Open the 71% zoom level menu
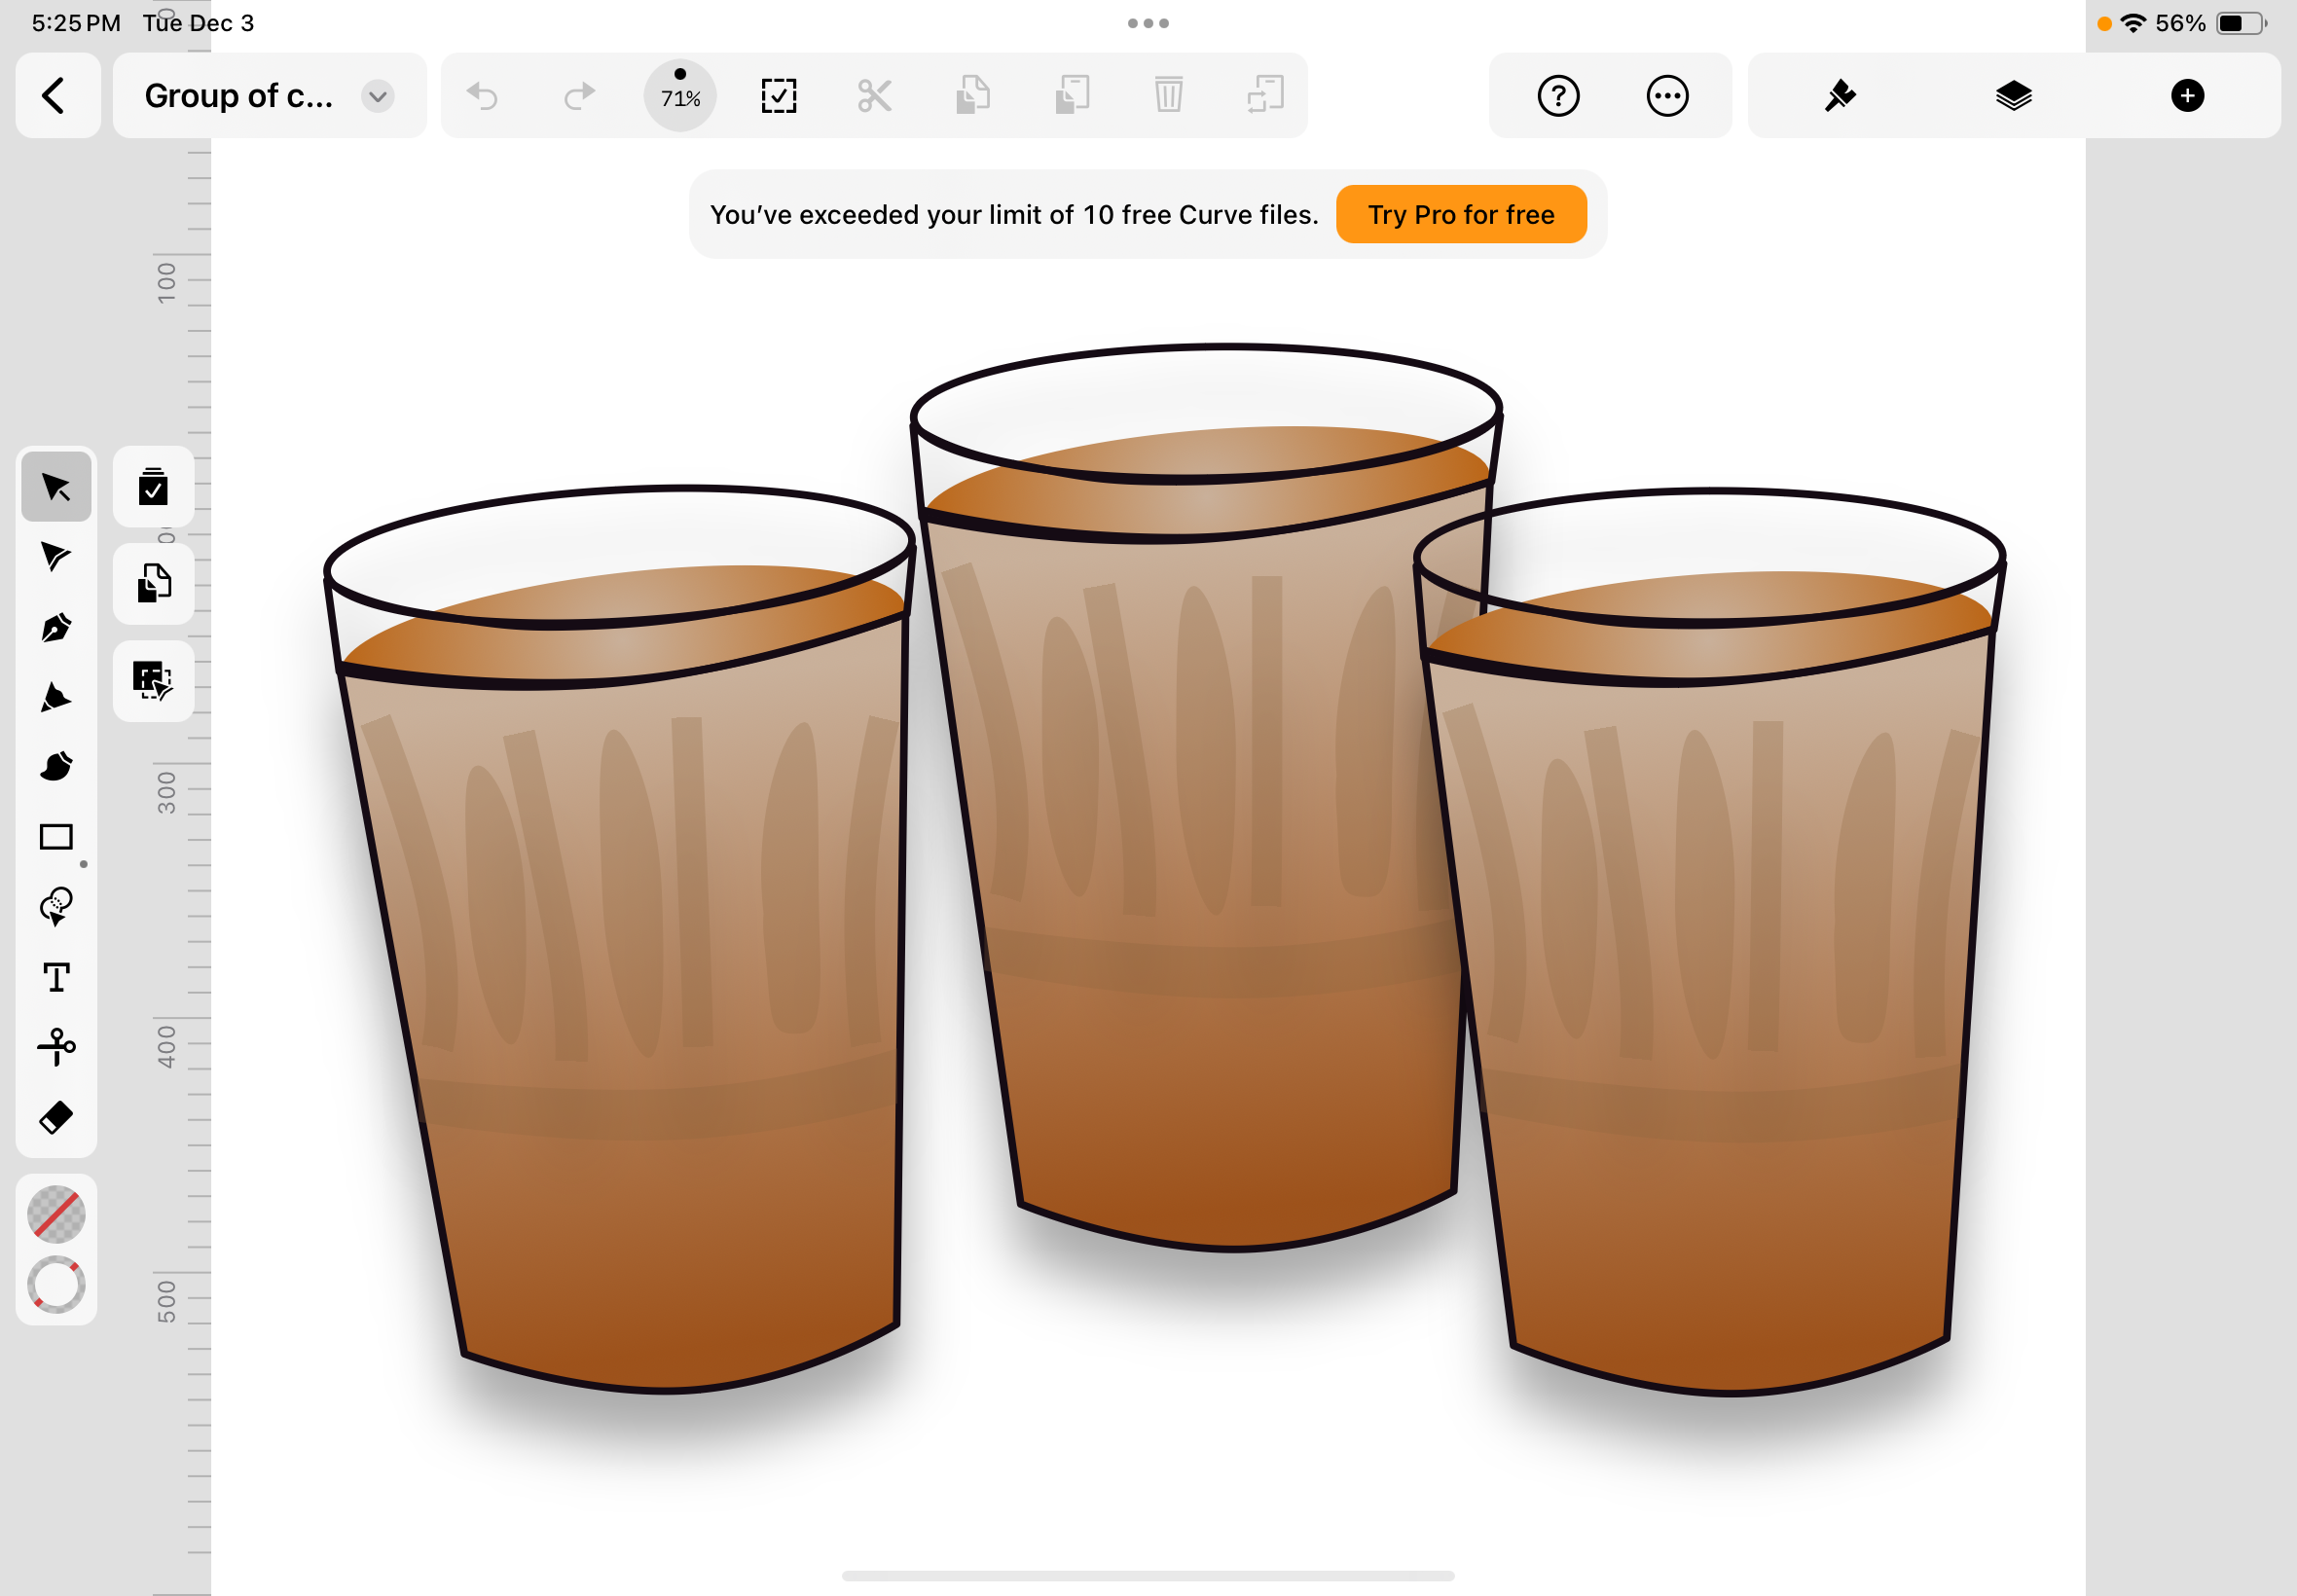Image resolution: width=2297 pixels, height=1596 pixels. click(680, 96)
